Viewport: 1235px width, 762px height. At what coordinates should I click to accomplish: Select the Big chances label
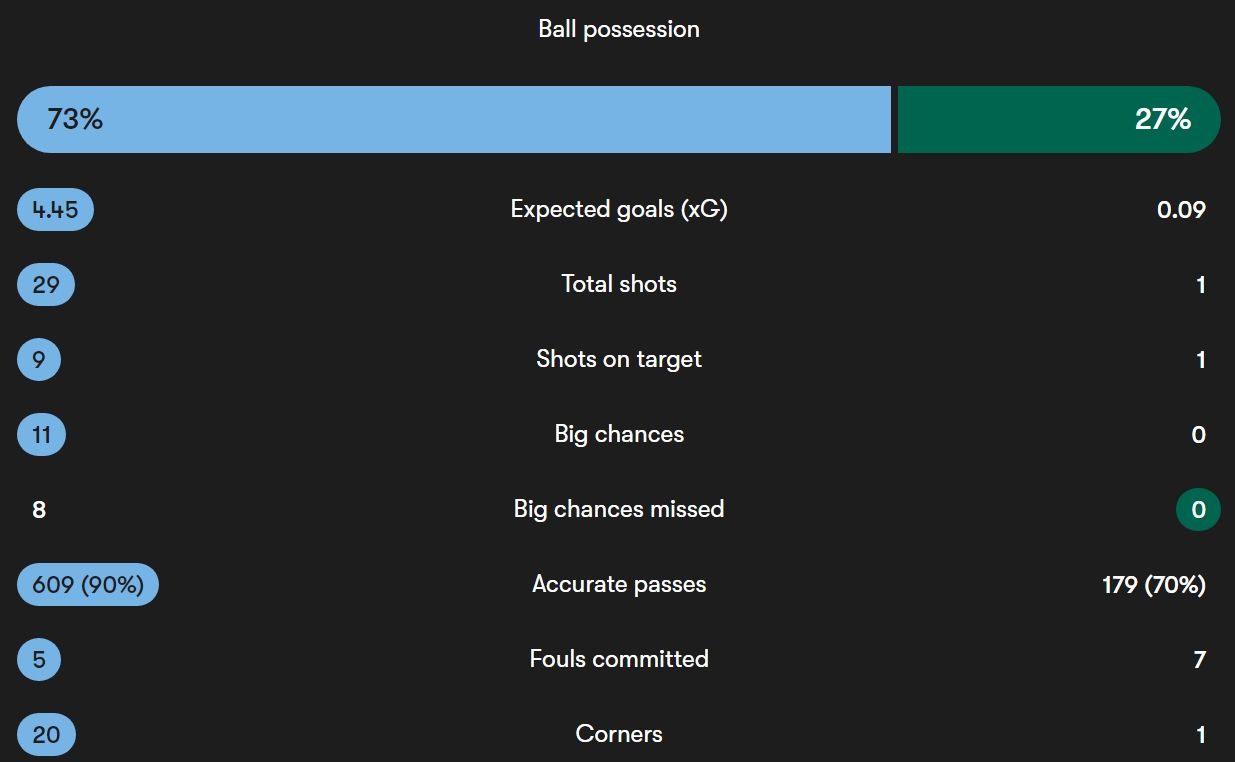coord(619,434)
